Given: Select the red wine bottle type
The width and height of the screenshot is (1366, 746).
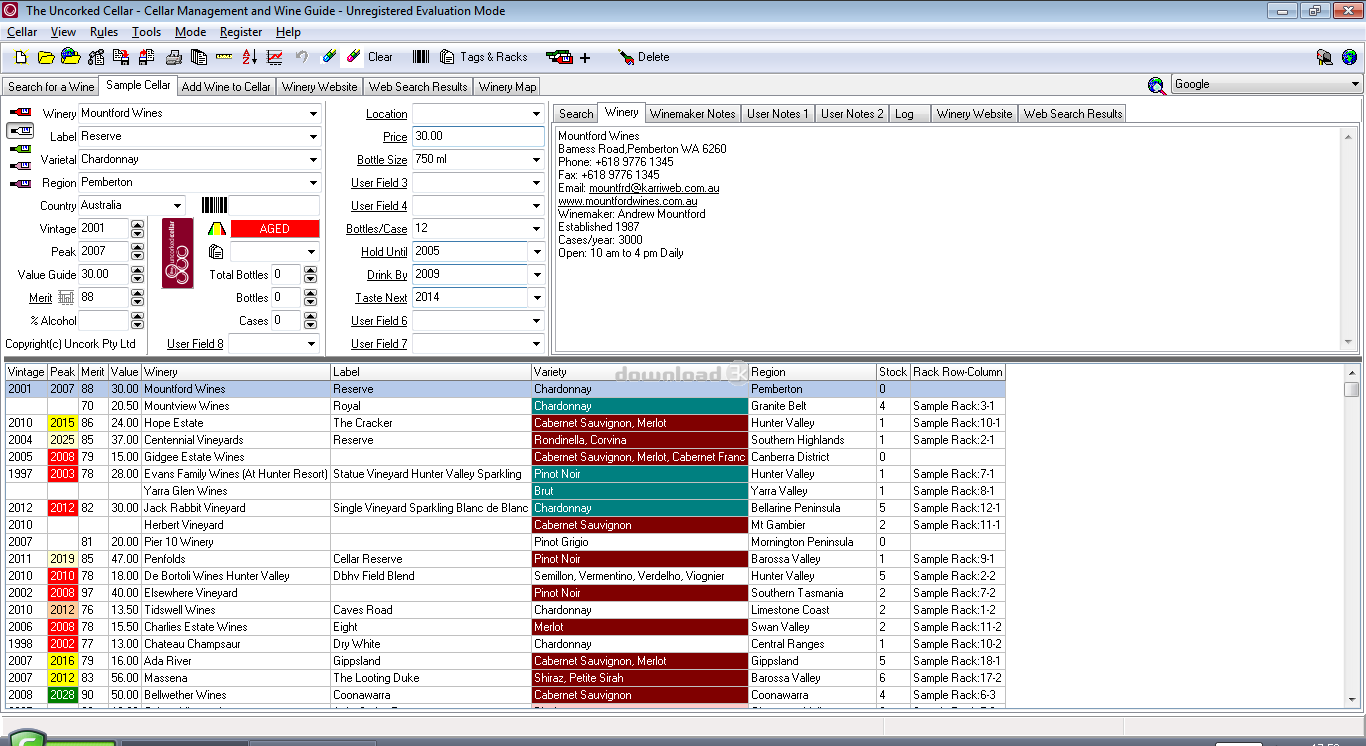Looking at the screenshot, I should (20, 112).
